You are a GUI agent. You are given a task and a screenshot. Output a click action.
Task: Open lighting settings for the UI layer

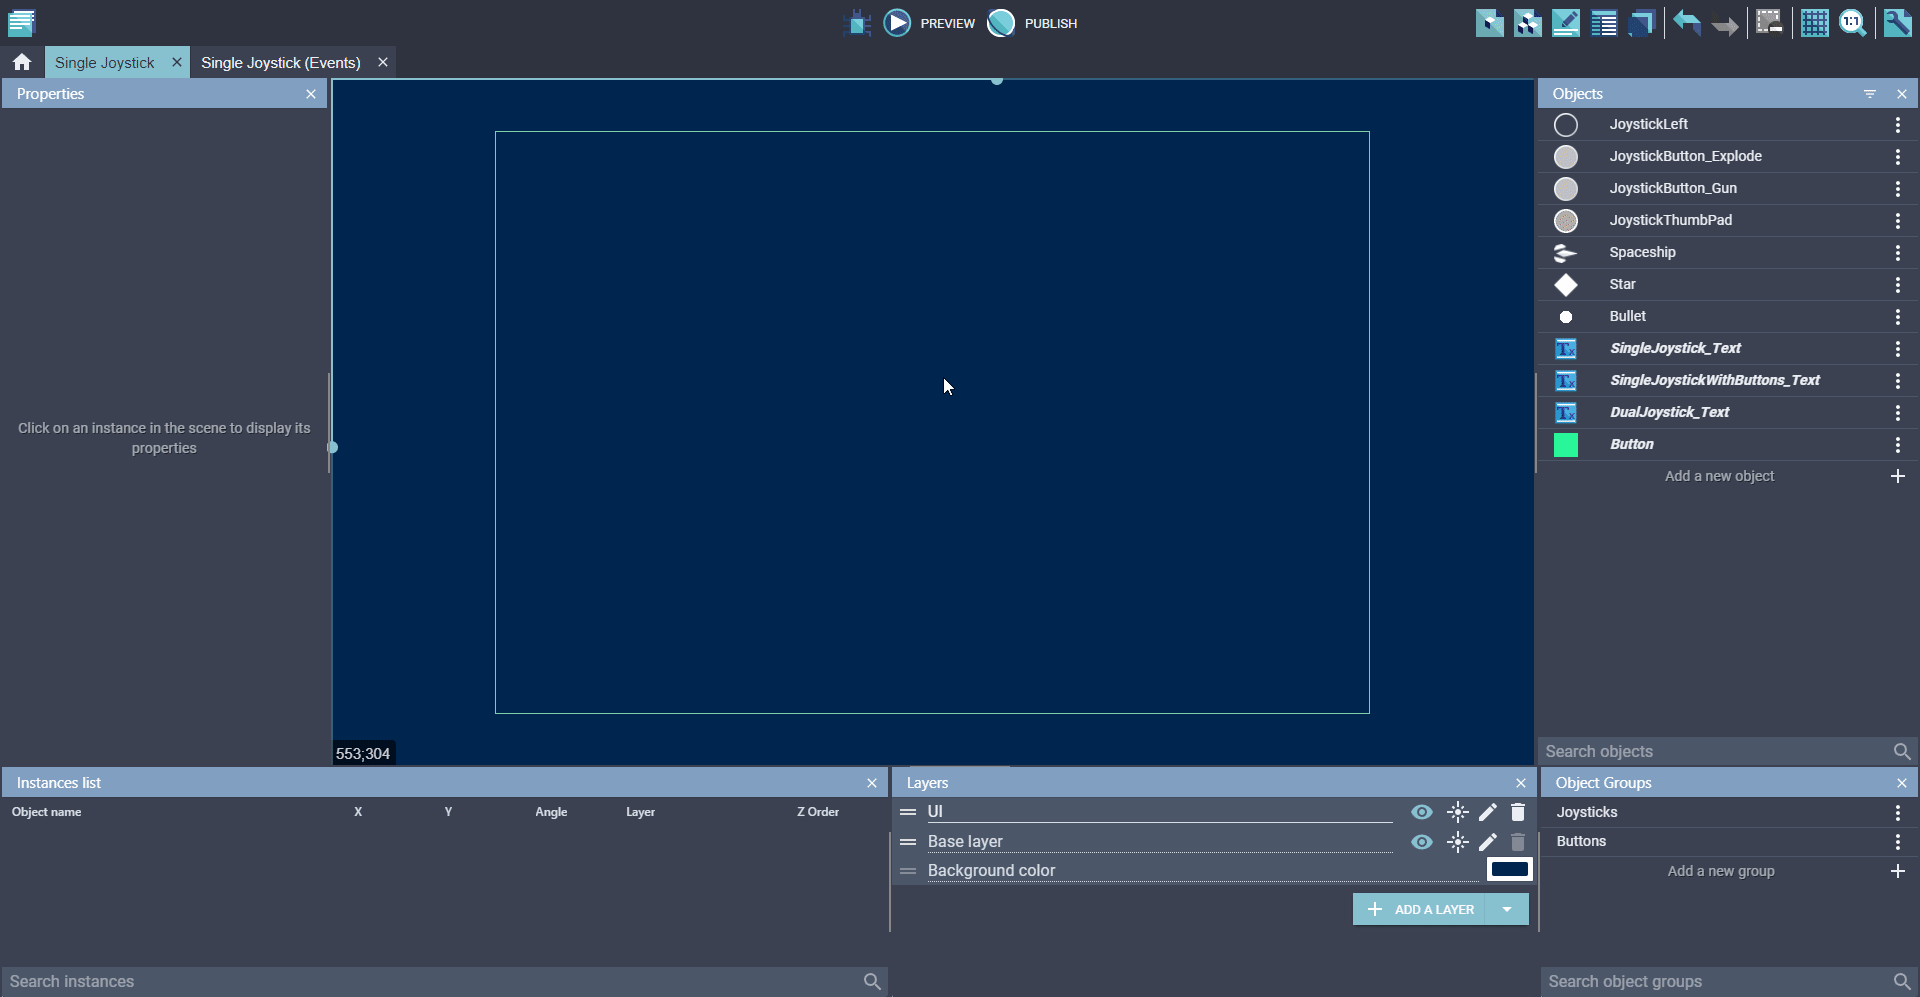point(1458,812)
